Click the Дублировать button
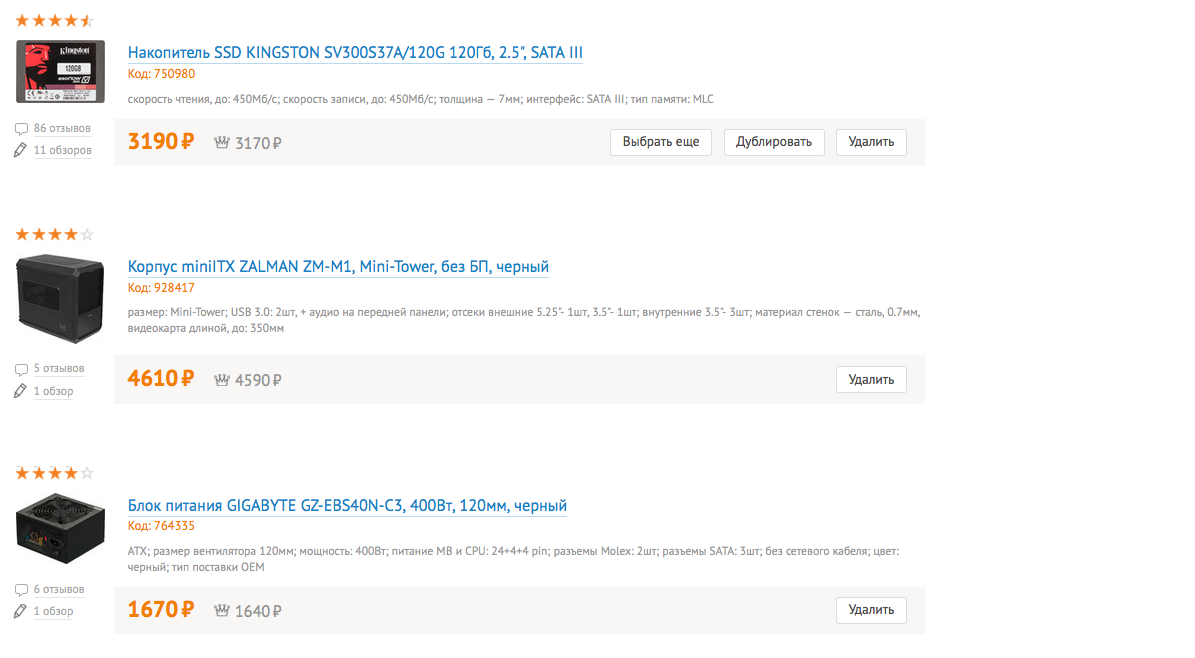 click(774, 142)
